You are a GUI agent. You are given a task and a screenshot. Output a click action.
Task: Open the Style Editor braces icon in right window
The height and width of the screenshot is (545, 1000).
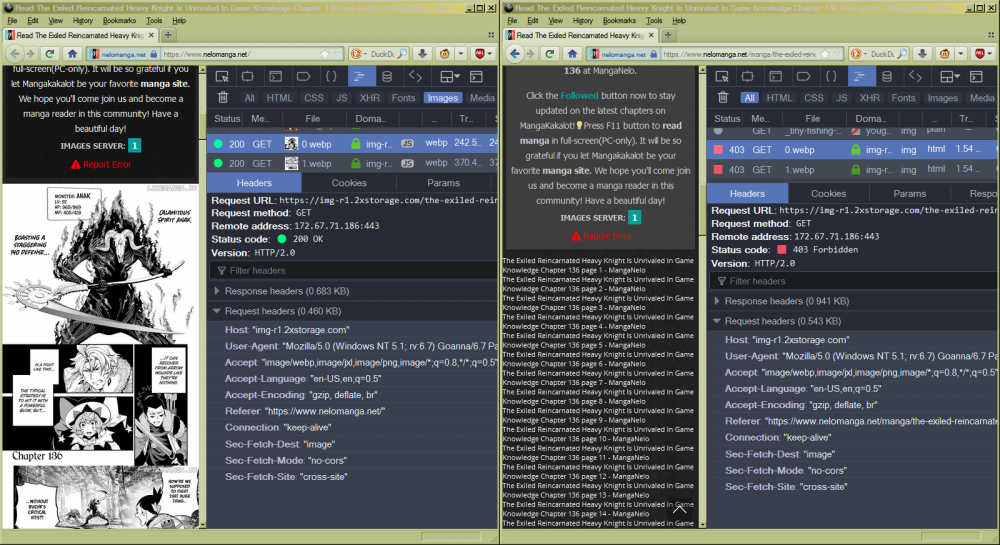831,76
